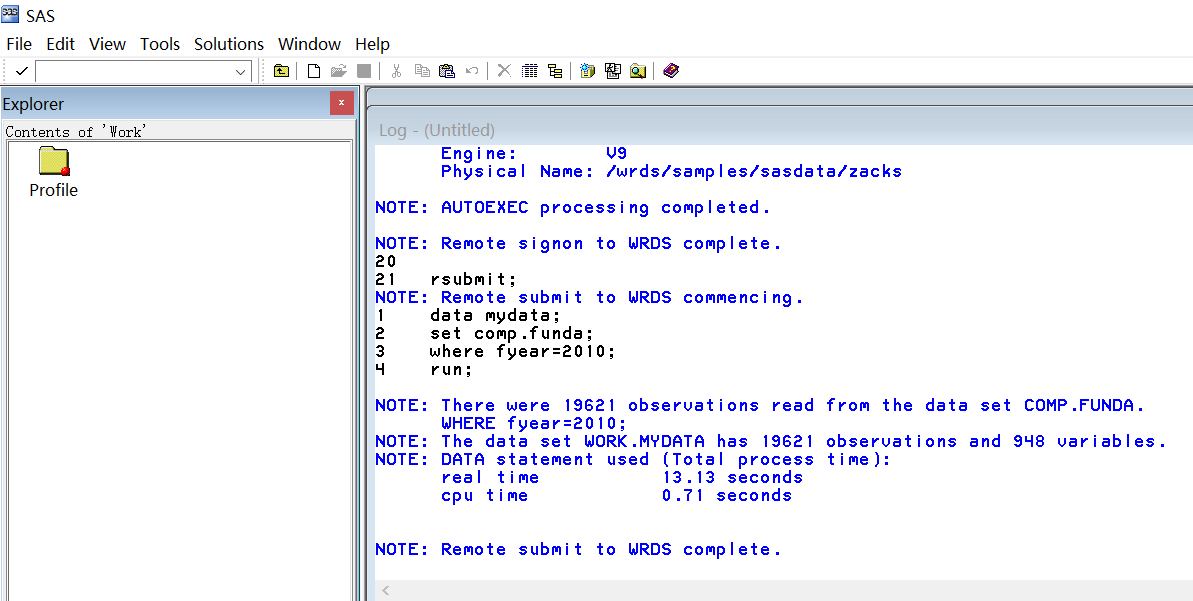Click the 'WHERE fyear=2010;' note line
This screenshot has height=601, width=1193.
[534, 423]
